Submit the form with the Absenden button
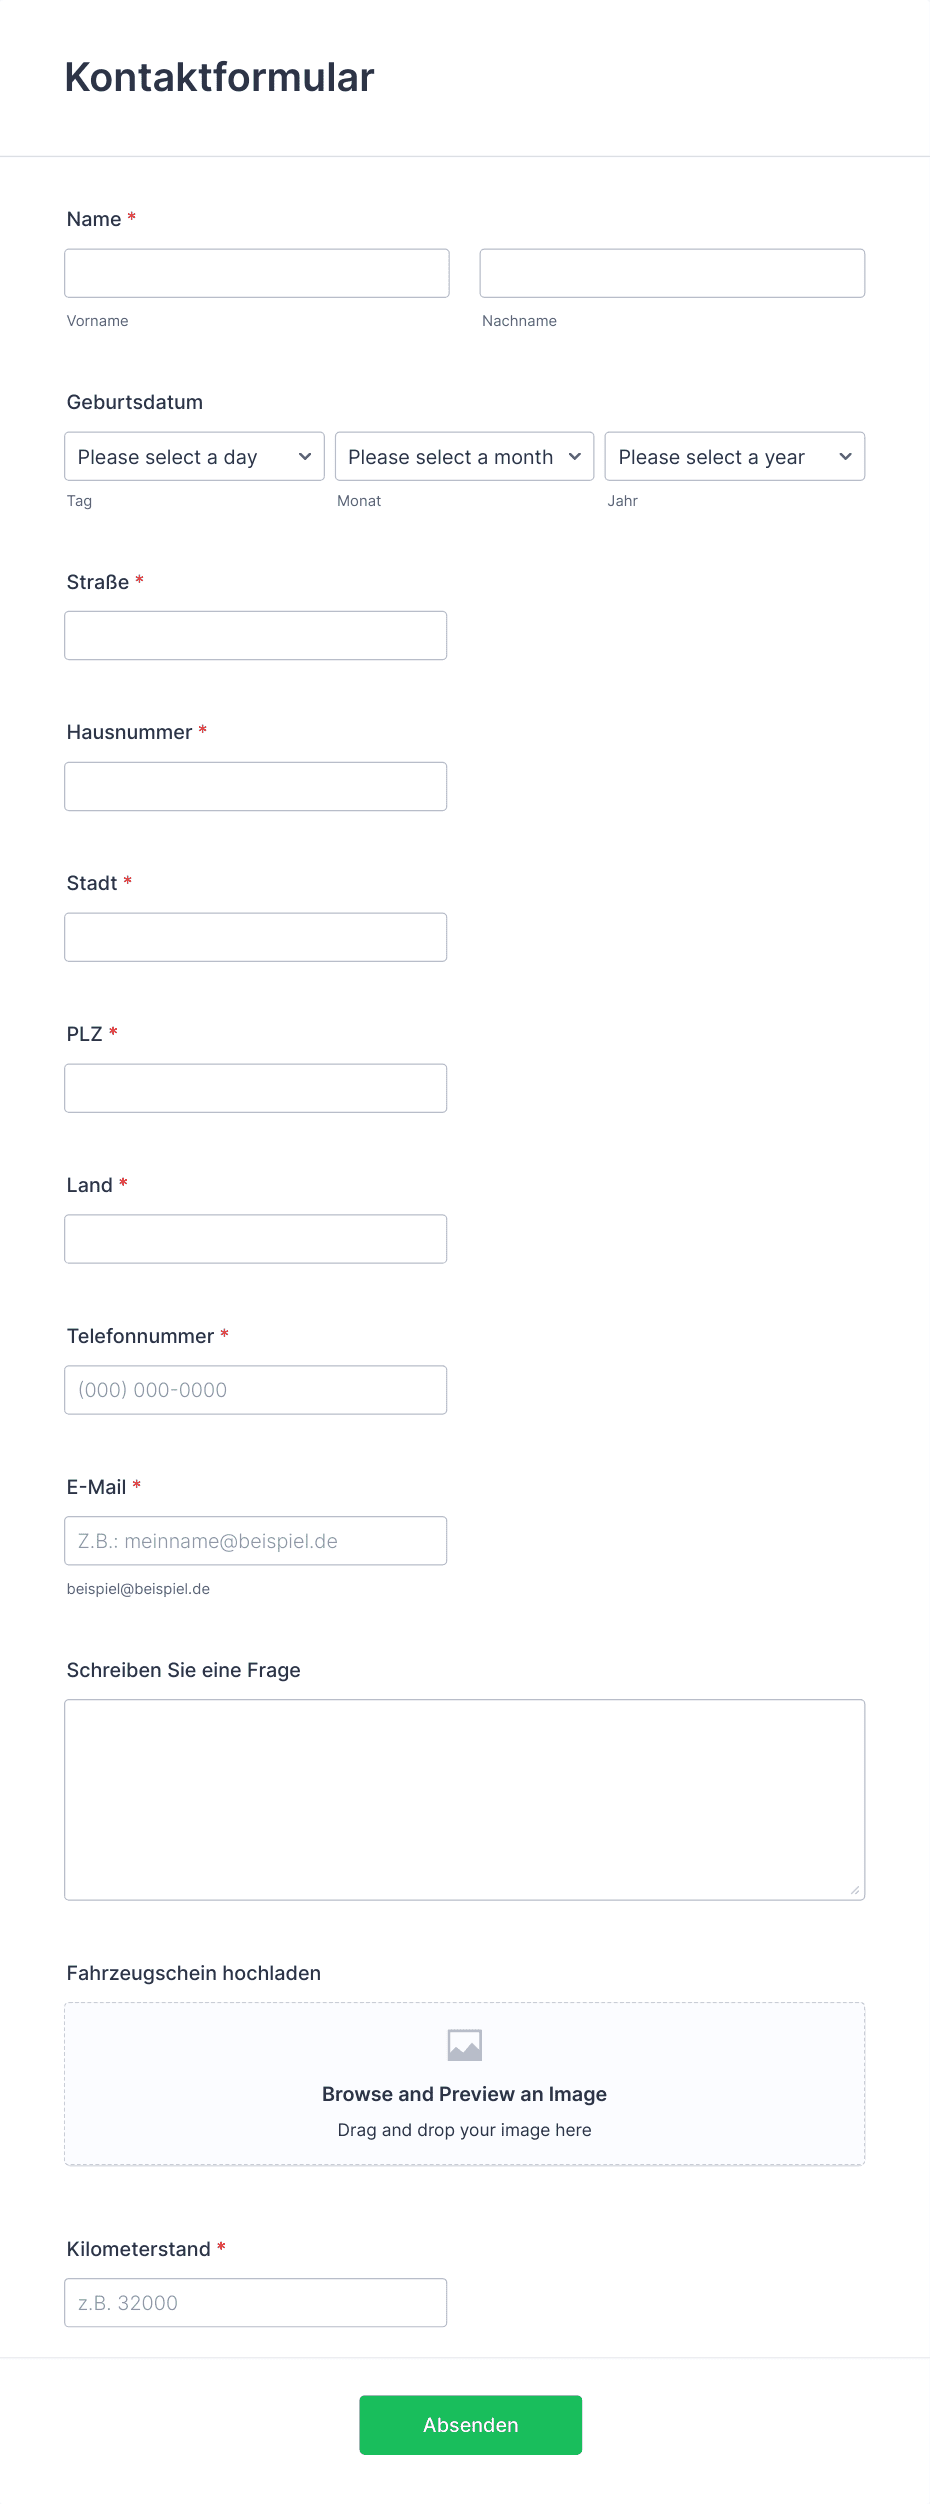This screenshot has height=2504, width=930. coord(471,2424)
